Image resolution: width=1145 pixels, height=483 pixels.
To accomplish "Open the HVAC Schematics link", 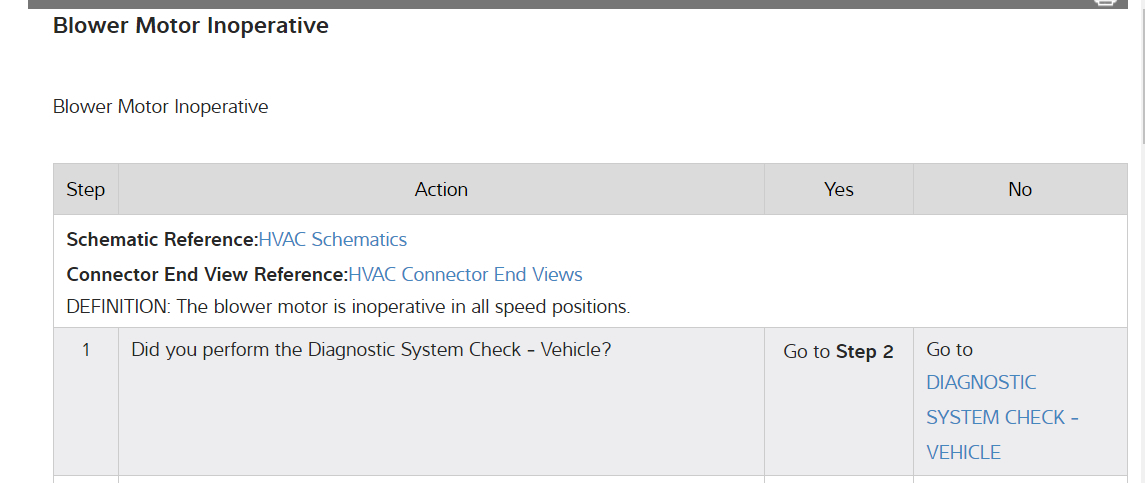I will pyautogui.click(x=332, y=240).
